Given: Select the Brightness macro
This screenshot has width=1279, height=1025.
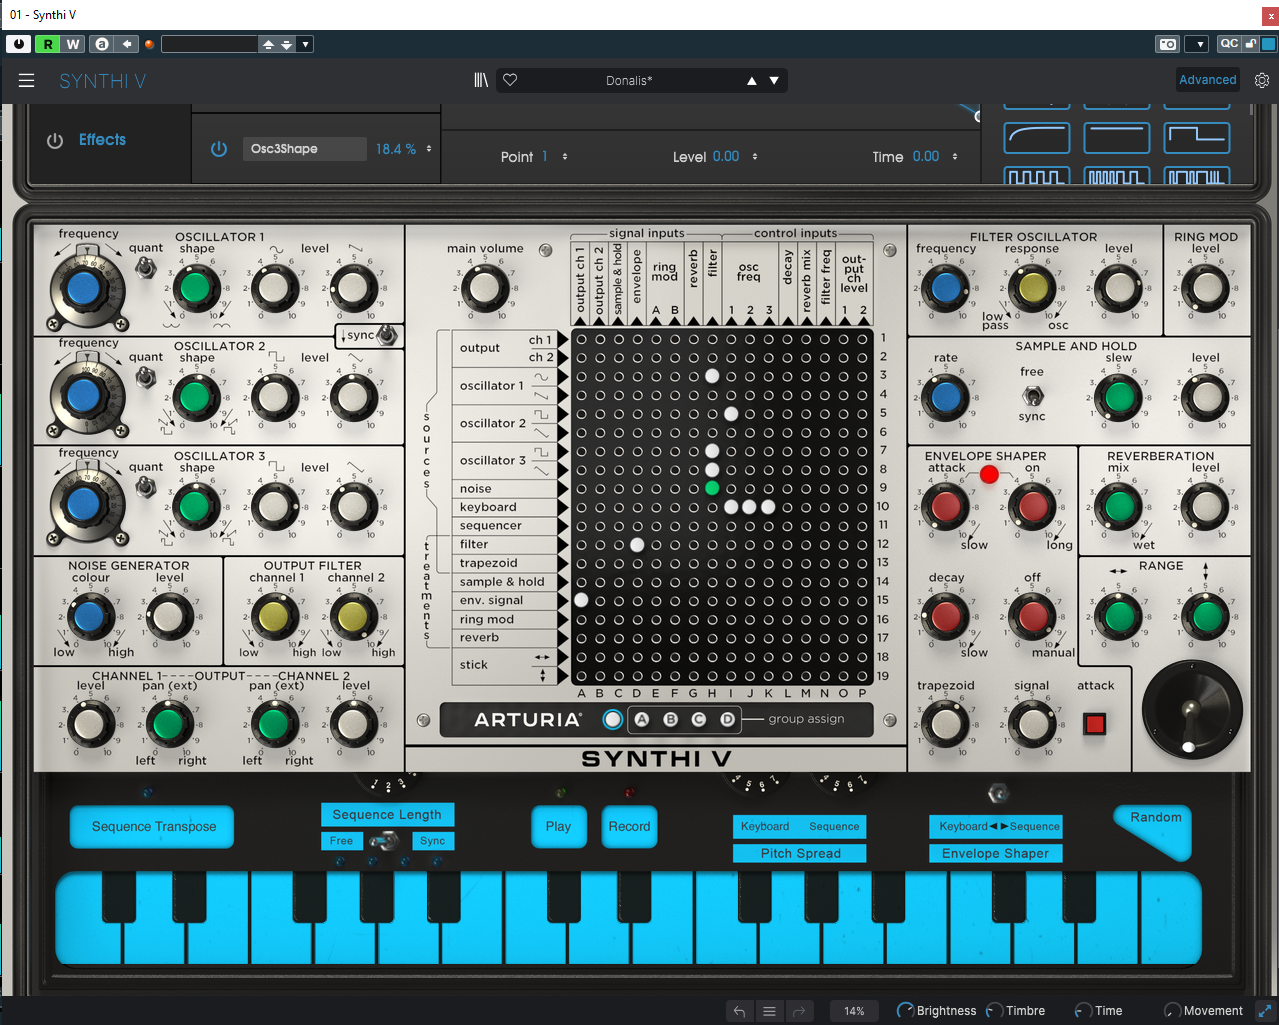Looking at the screenshot, I should (x=937, y=1011).
